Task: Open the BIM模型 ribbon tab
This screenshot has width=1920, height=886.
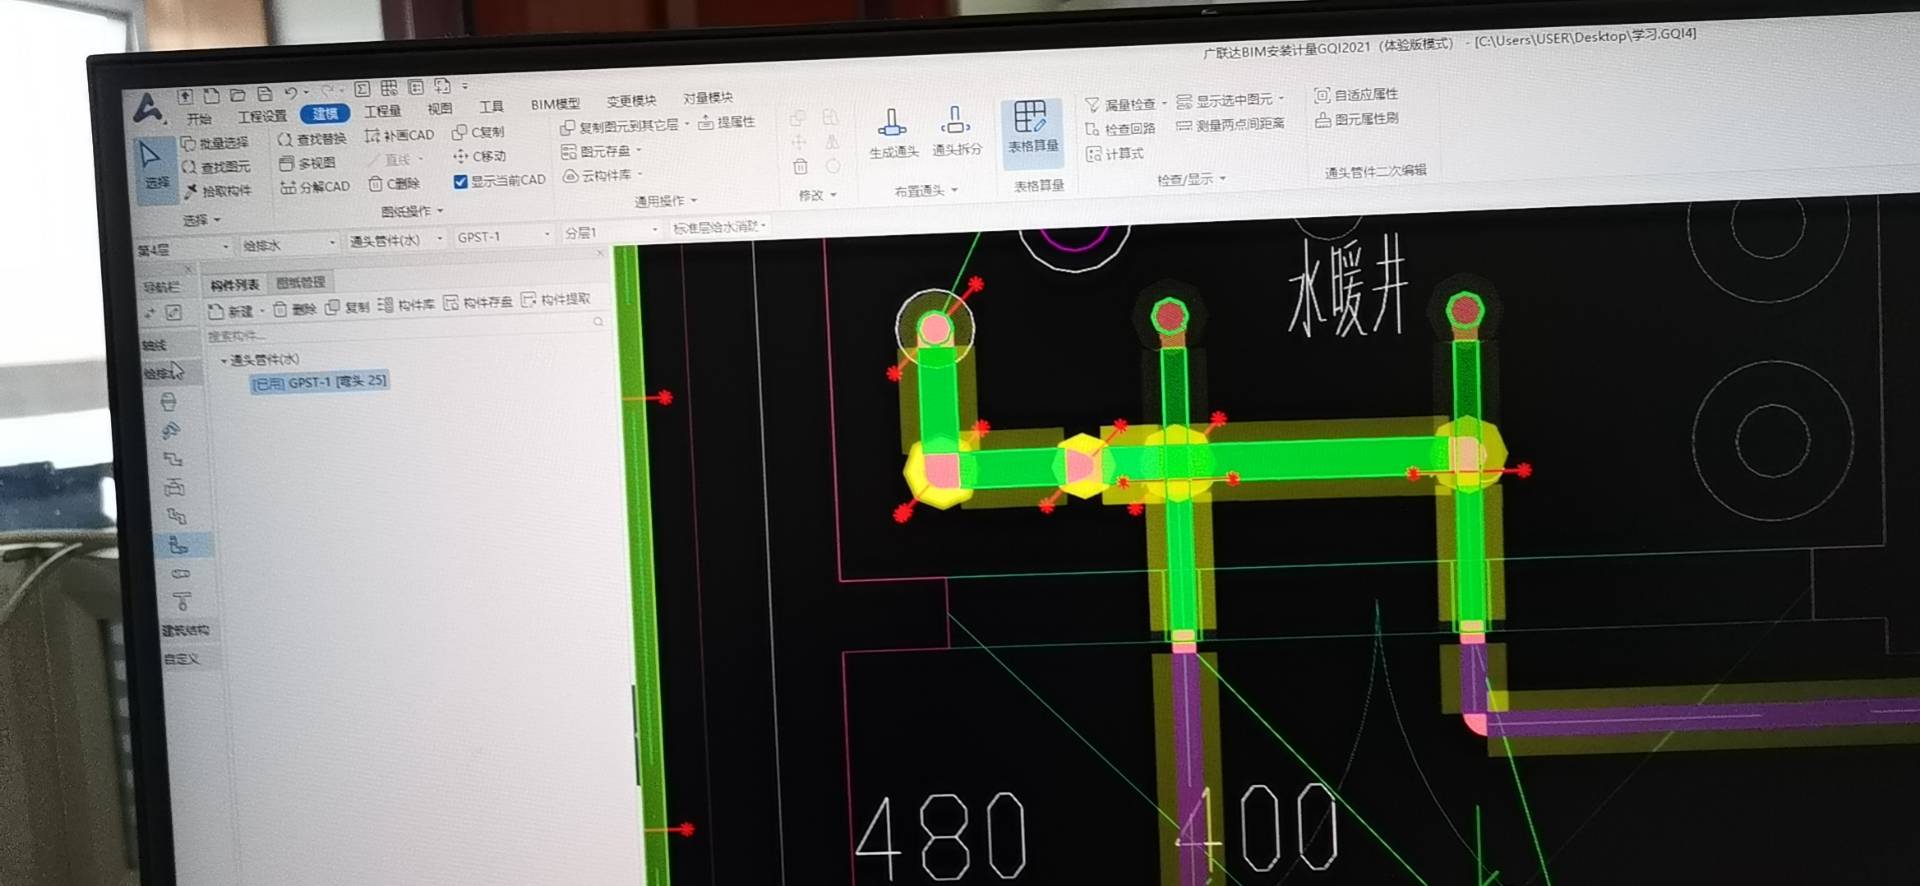Action: (x=555, y=104)
